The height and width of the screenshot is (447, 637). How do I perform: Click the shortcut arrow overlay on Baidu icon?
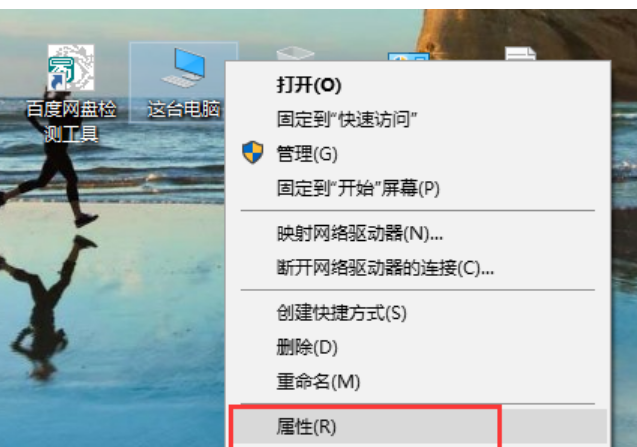pos(56,82)
